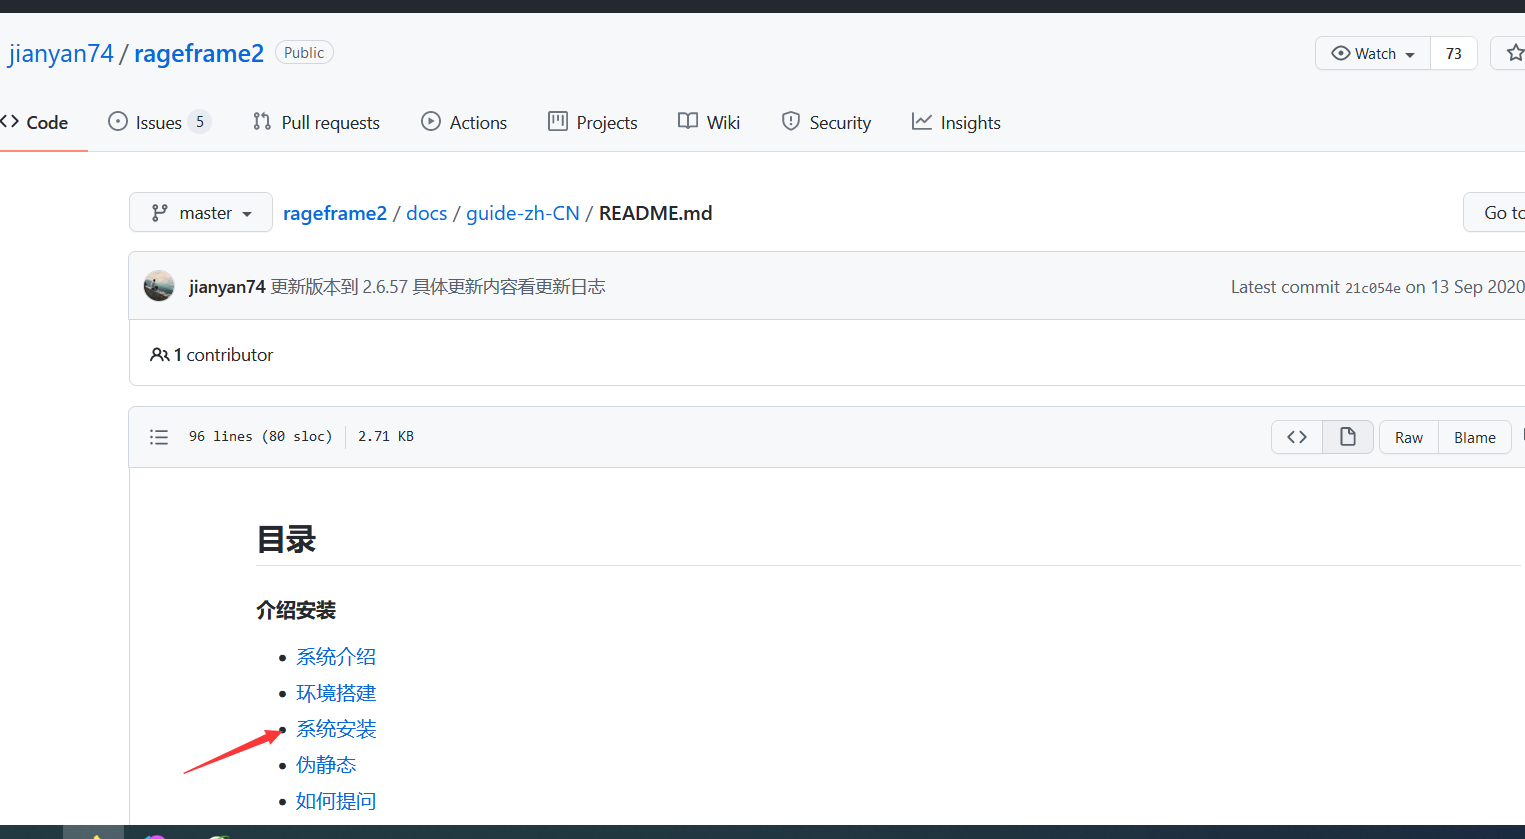
Task: Click the Issues circle icon
Action: (118, 121)
